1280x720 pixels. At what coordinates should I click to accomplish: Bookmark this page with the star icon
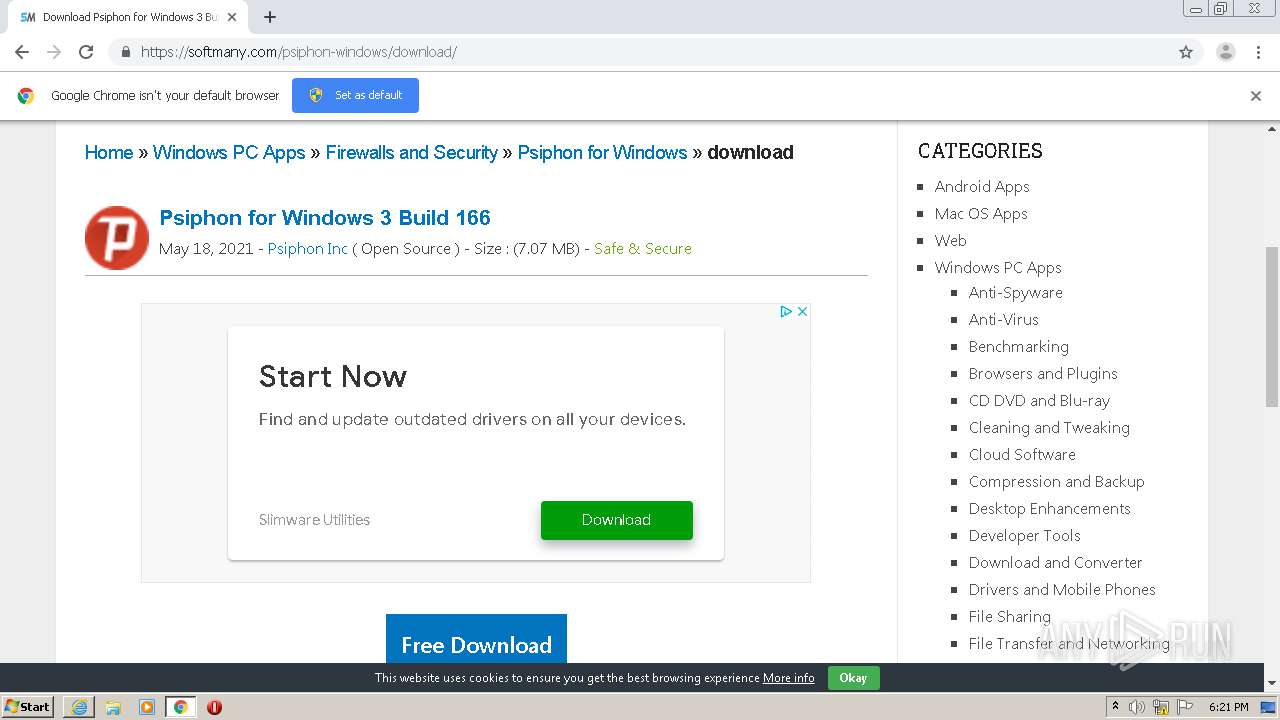[x=1186, y=52]
